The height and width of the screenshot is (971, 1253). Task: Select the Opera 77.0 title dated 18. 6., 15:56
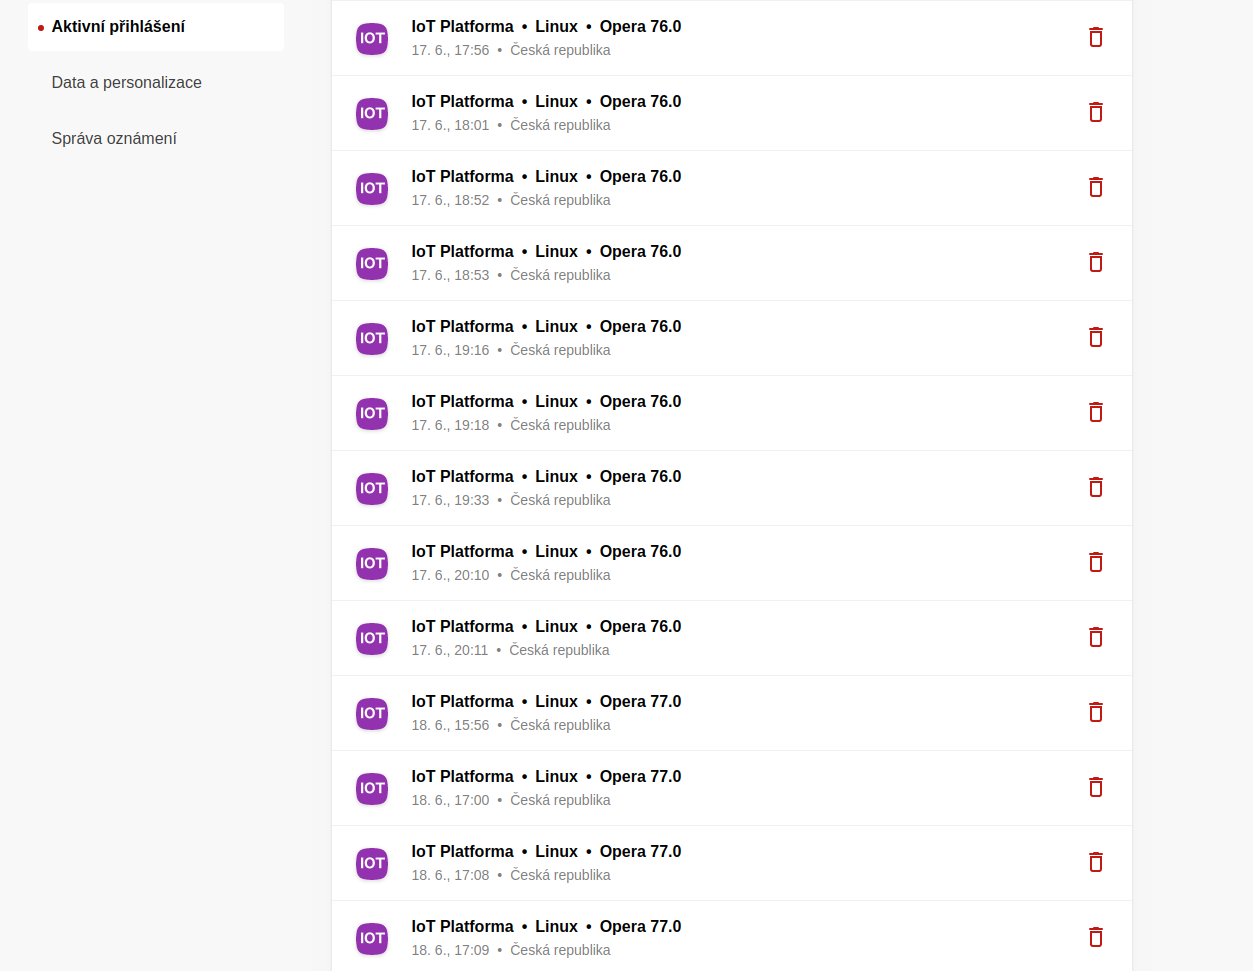(546, 701)
